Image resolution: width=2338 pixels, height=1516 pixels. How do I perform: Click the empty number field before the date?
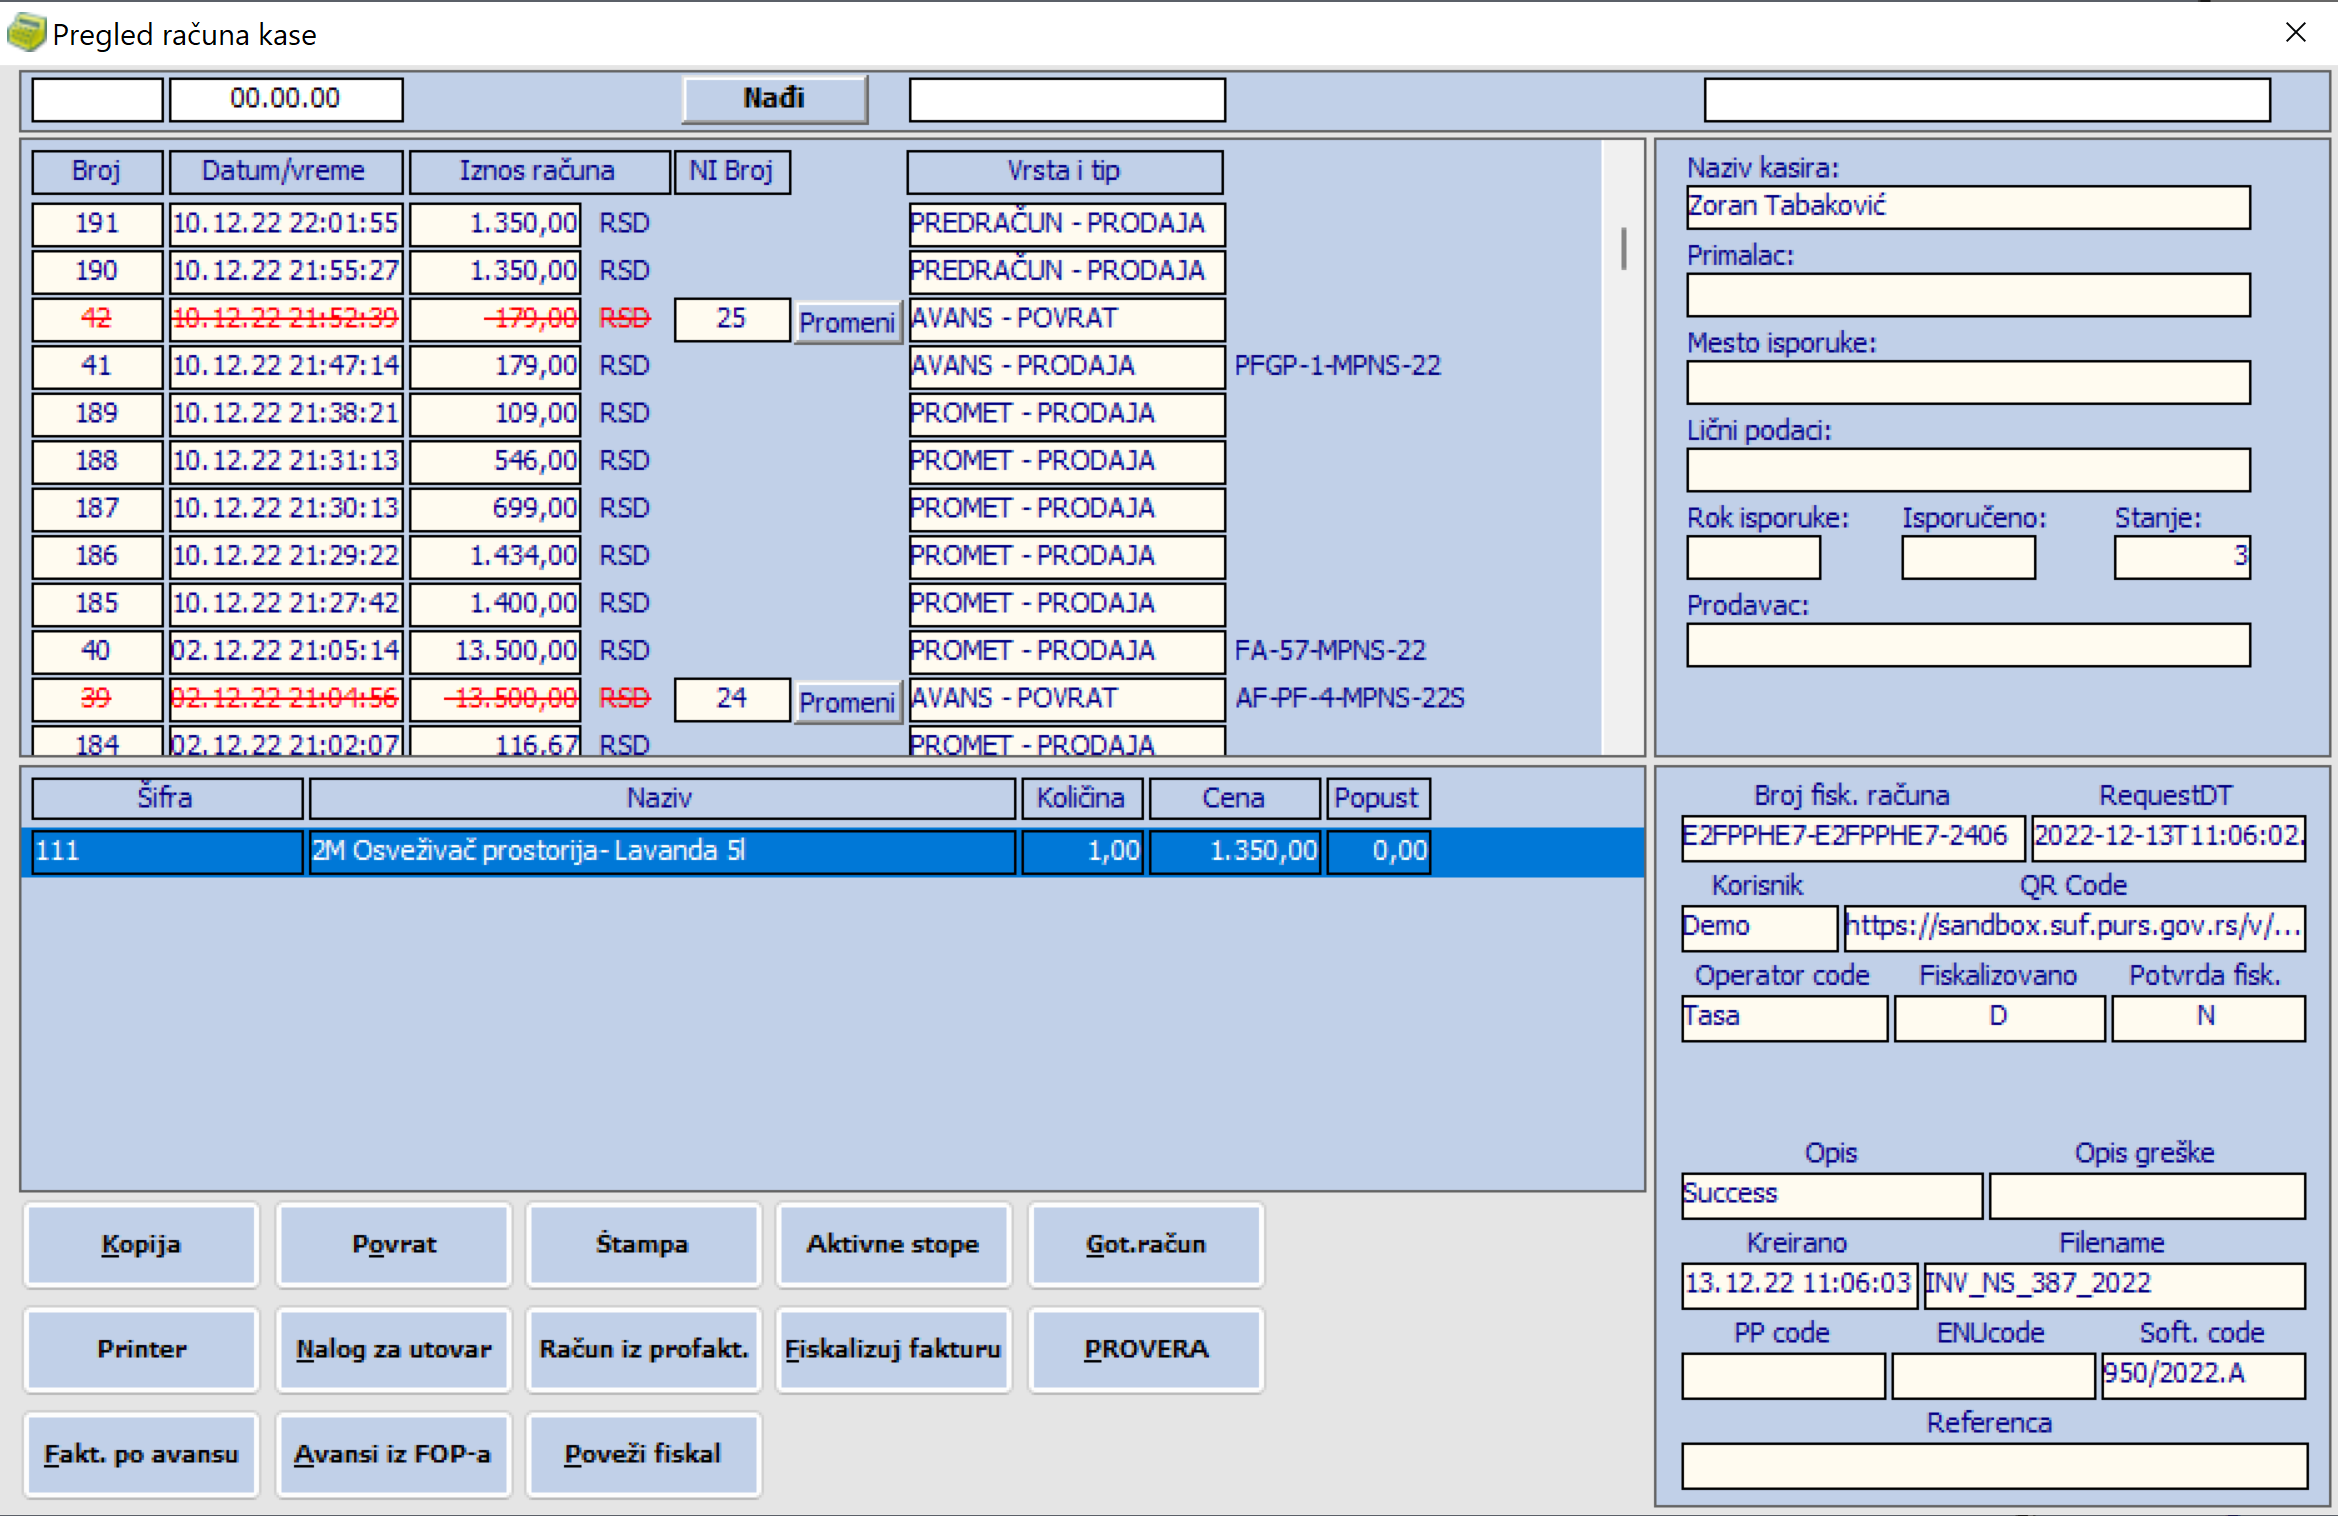pyautogui.click(x=97, y=99)
